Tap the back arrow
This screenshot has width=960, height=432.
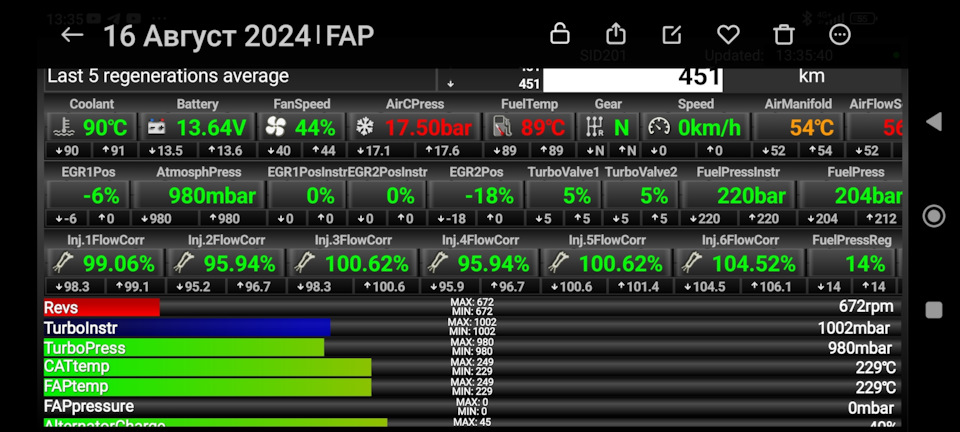click(x=72, y=35)
